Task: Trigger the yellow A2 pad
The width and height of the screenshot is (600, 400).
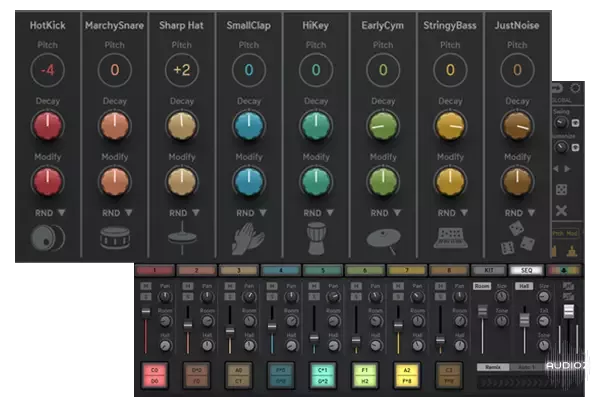Action: tap(407, 376)
